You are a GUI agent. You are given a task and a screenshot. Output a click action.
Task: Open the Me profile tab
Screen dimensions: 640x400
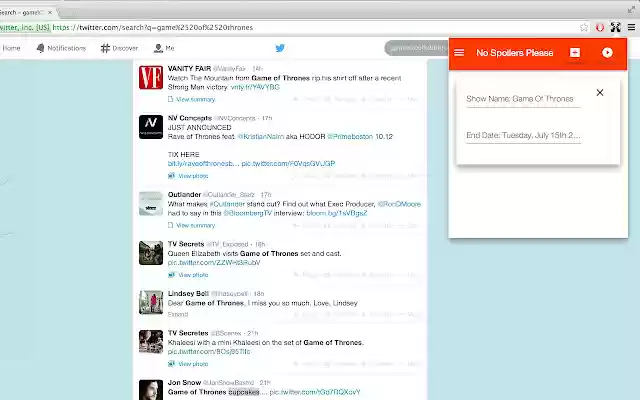[x=164, y=48]
